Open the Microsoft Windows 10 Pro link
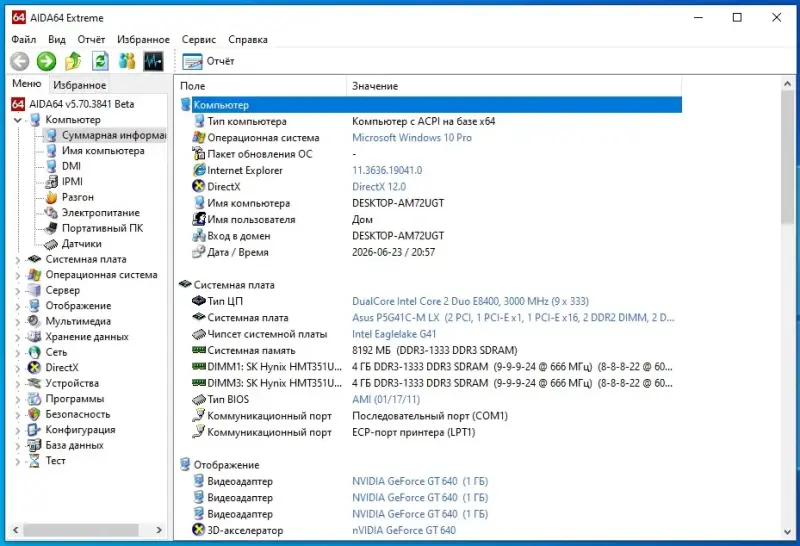This screenshot has height=546, width=800. (412, 138)
